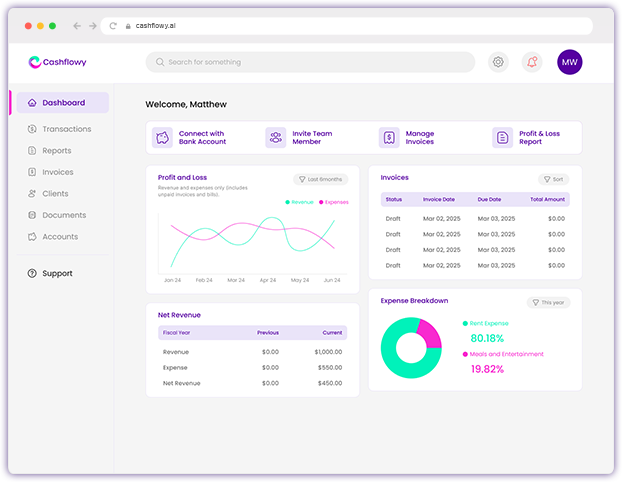Open the Sort dropdown in Invoices

(x=553, y=179)
